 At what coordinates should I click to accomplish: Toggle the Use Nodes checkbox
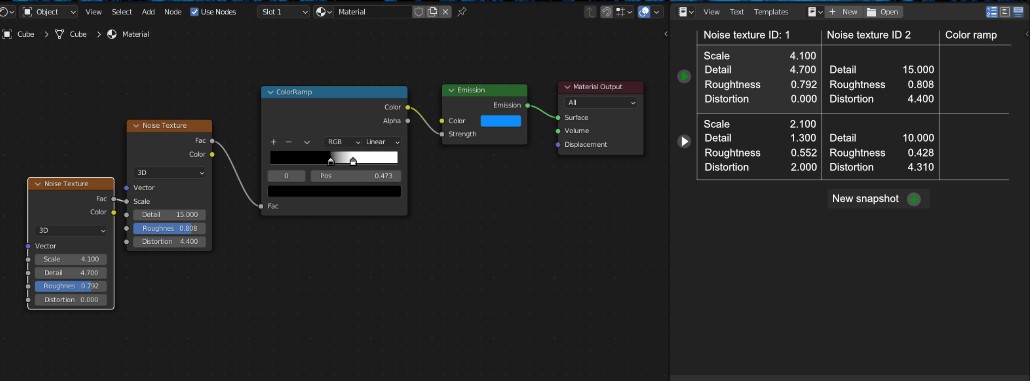(194, 12)
